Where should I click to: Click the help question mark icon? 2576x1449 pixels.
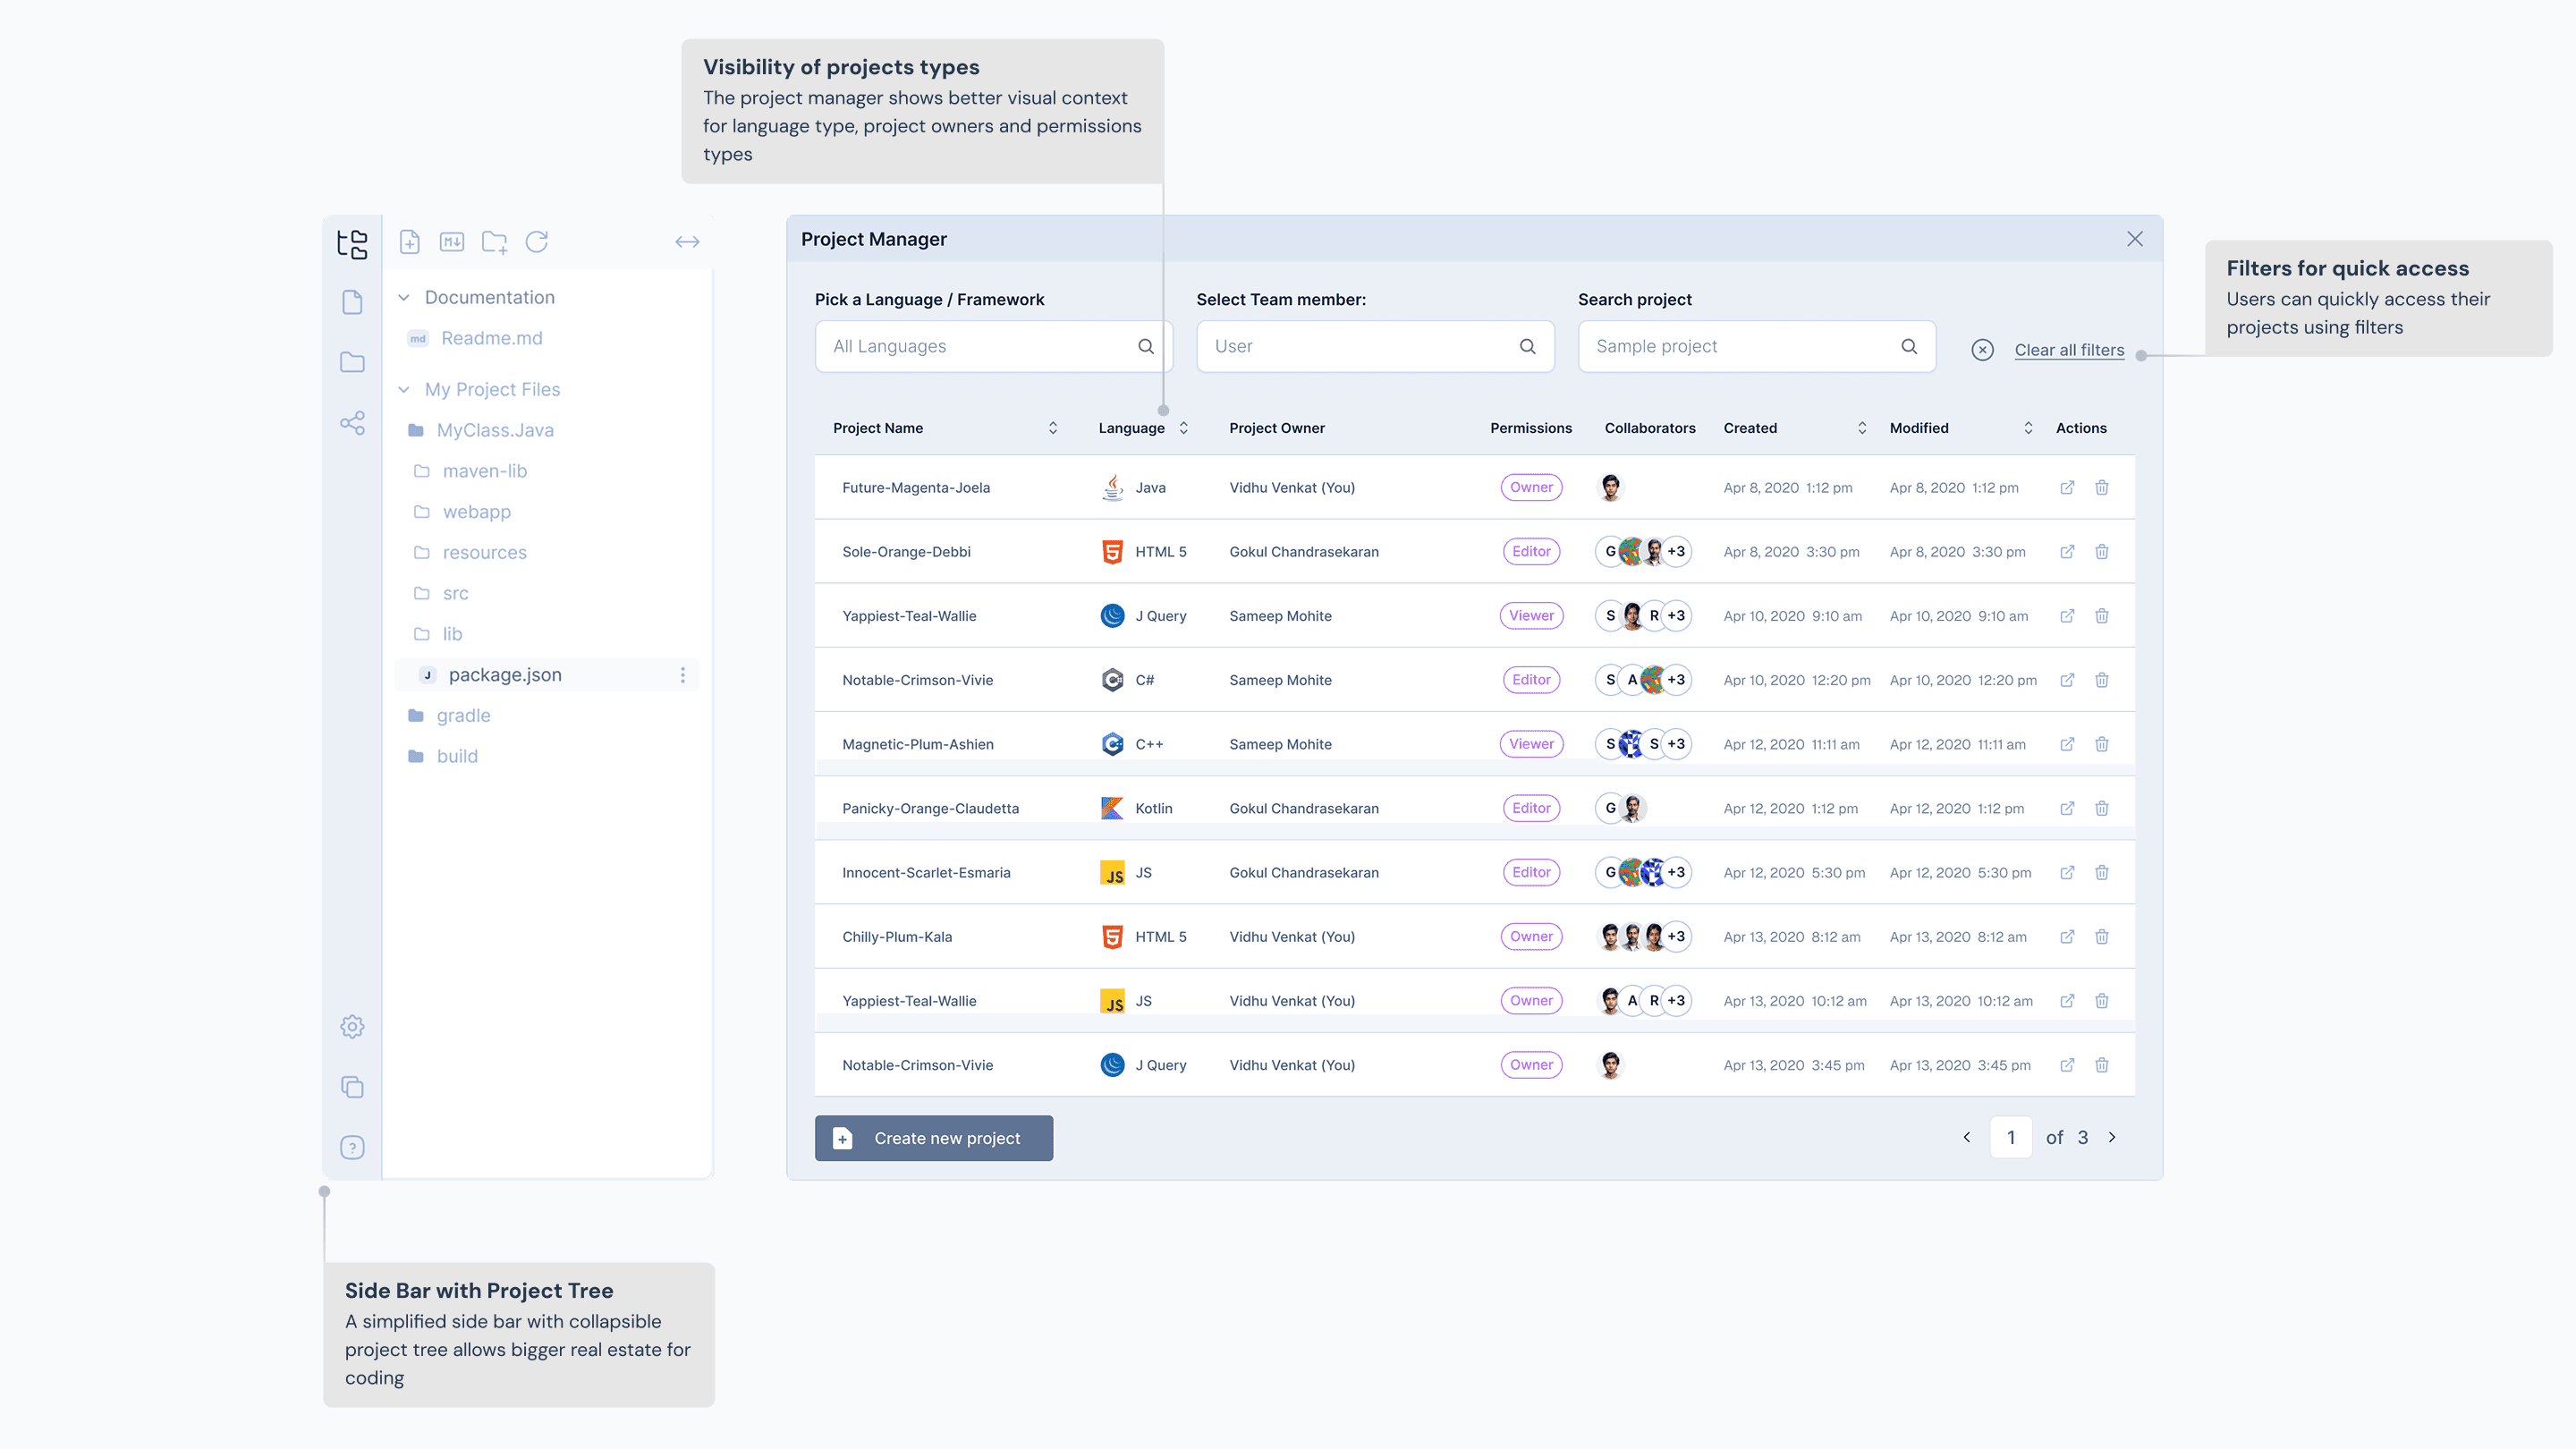[352, 1147]
